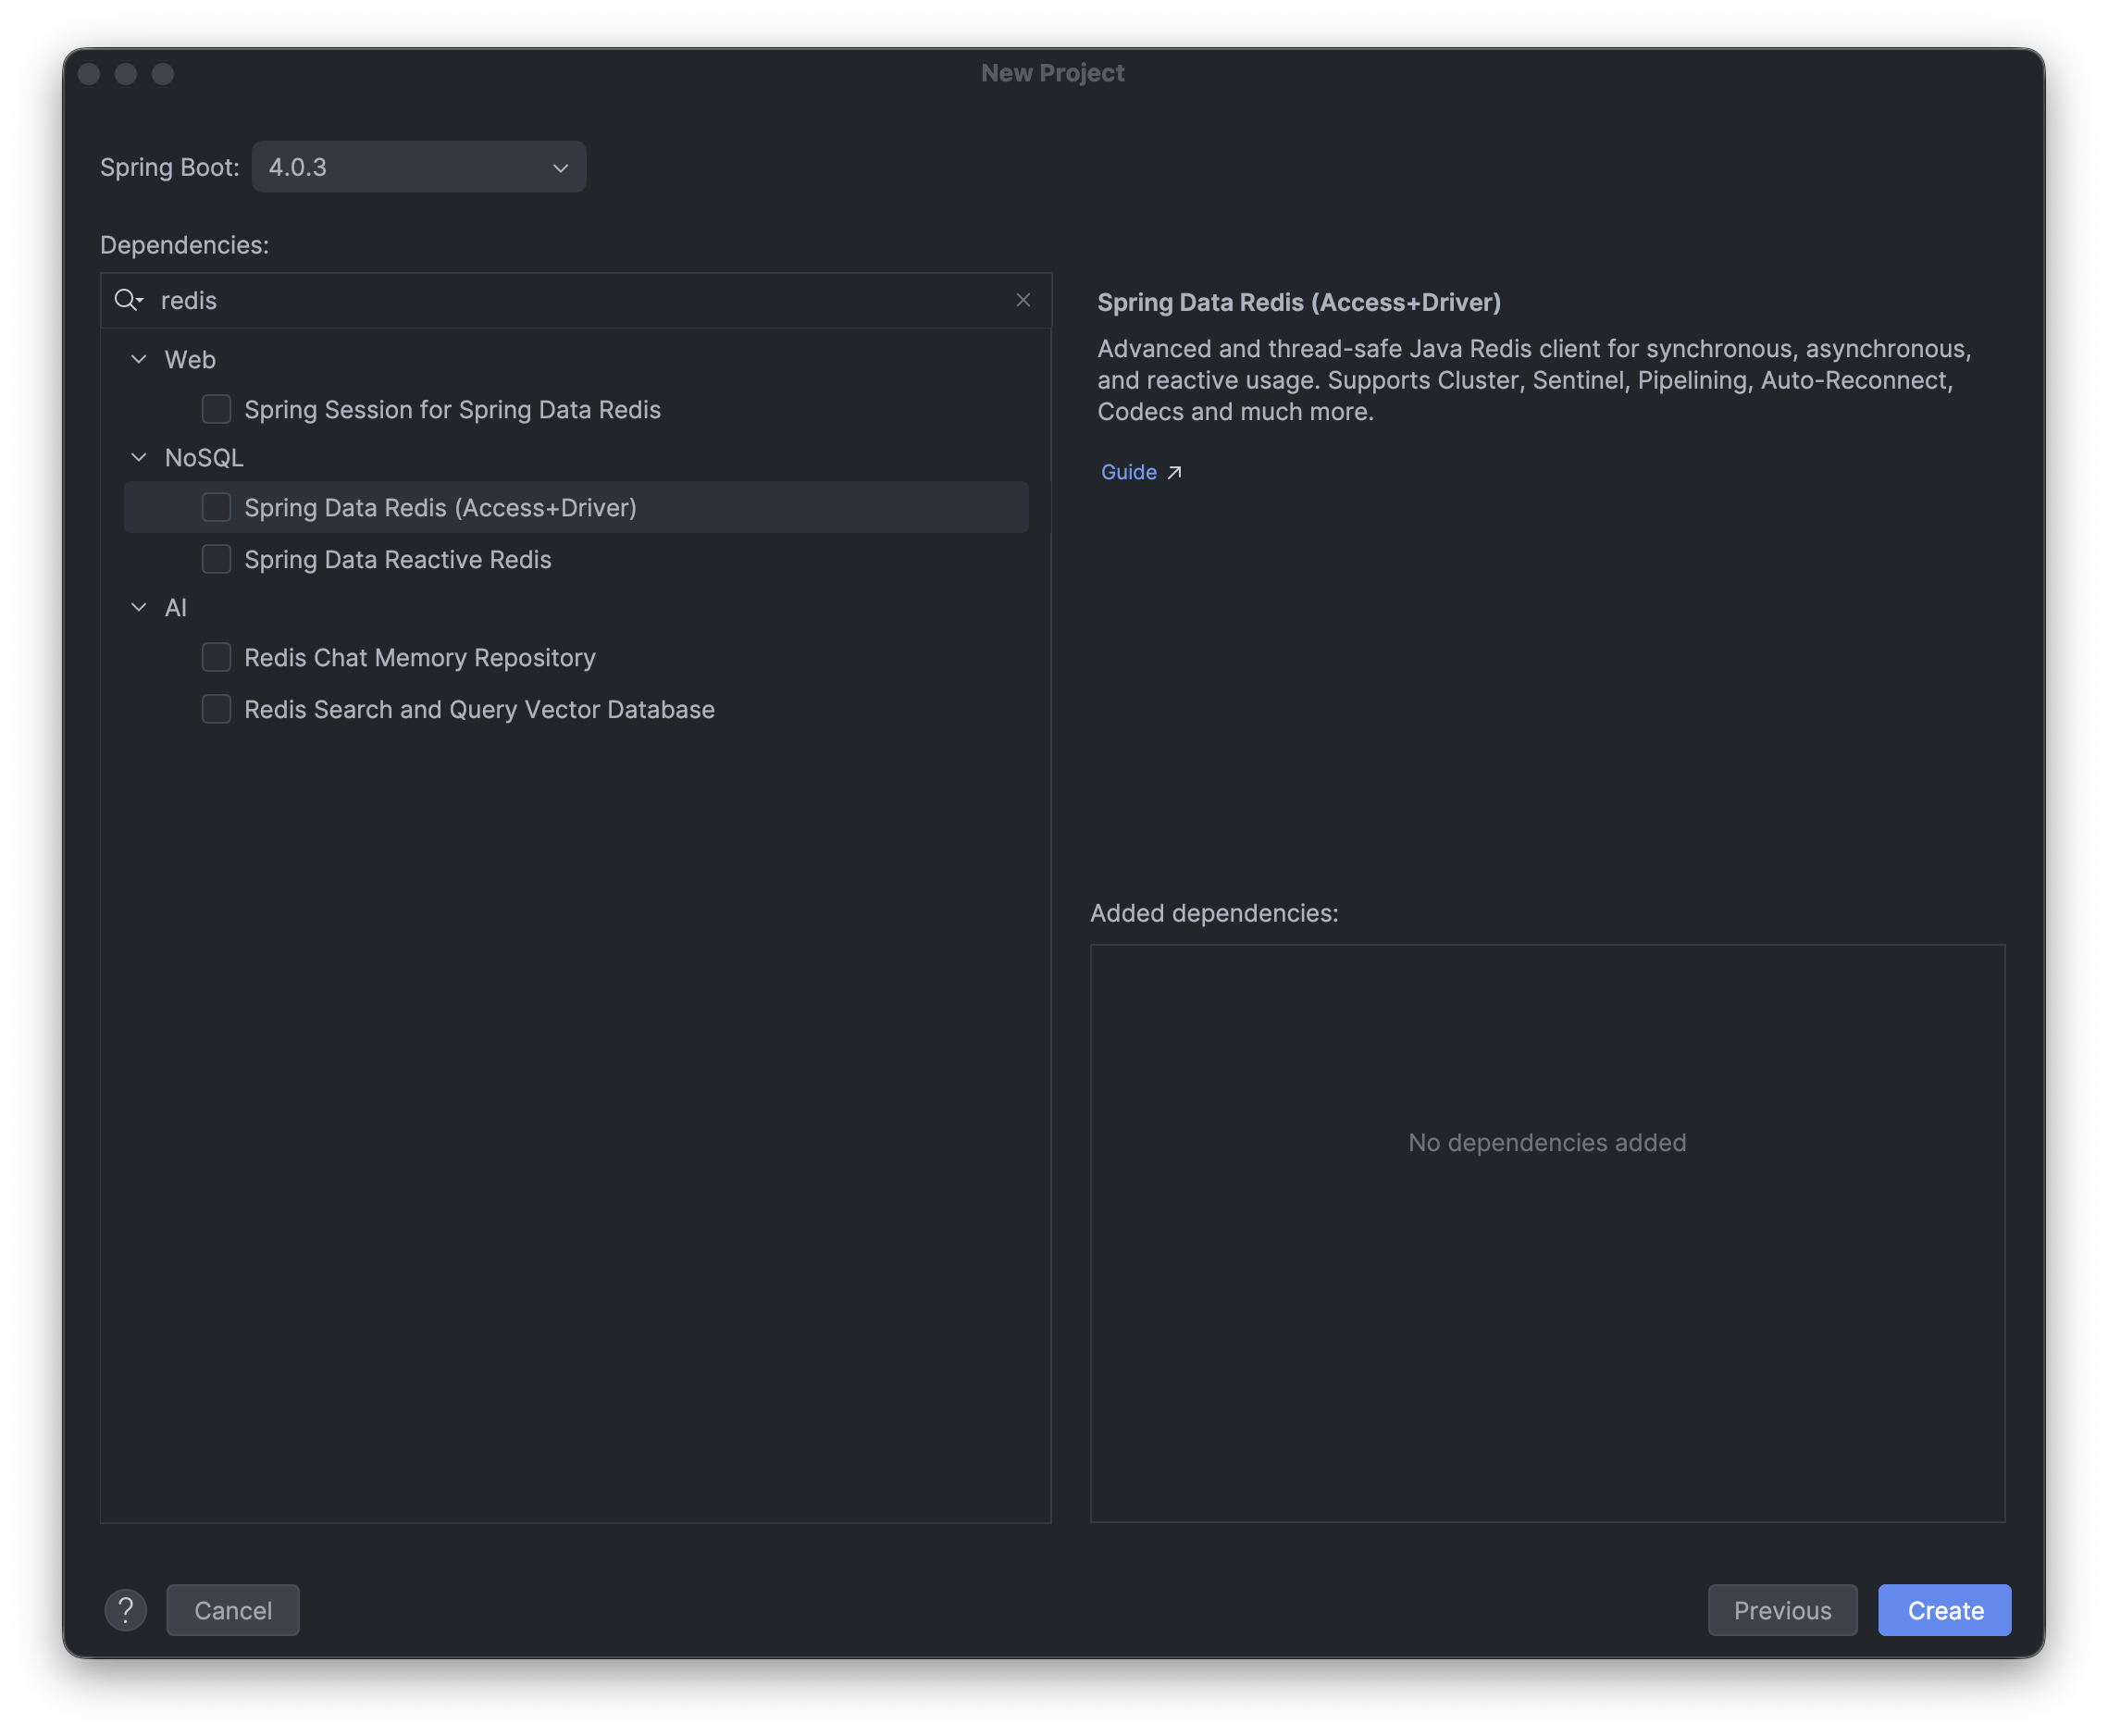Enable Redis Chat Memory Repository

point(216,658)
